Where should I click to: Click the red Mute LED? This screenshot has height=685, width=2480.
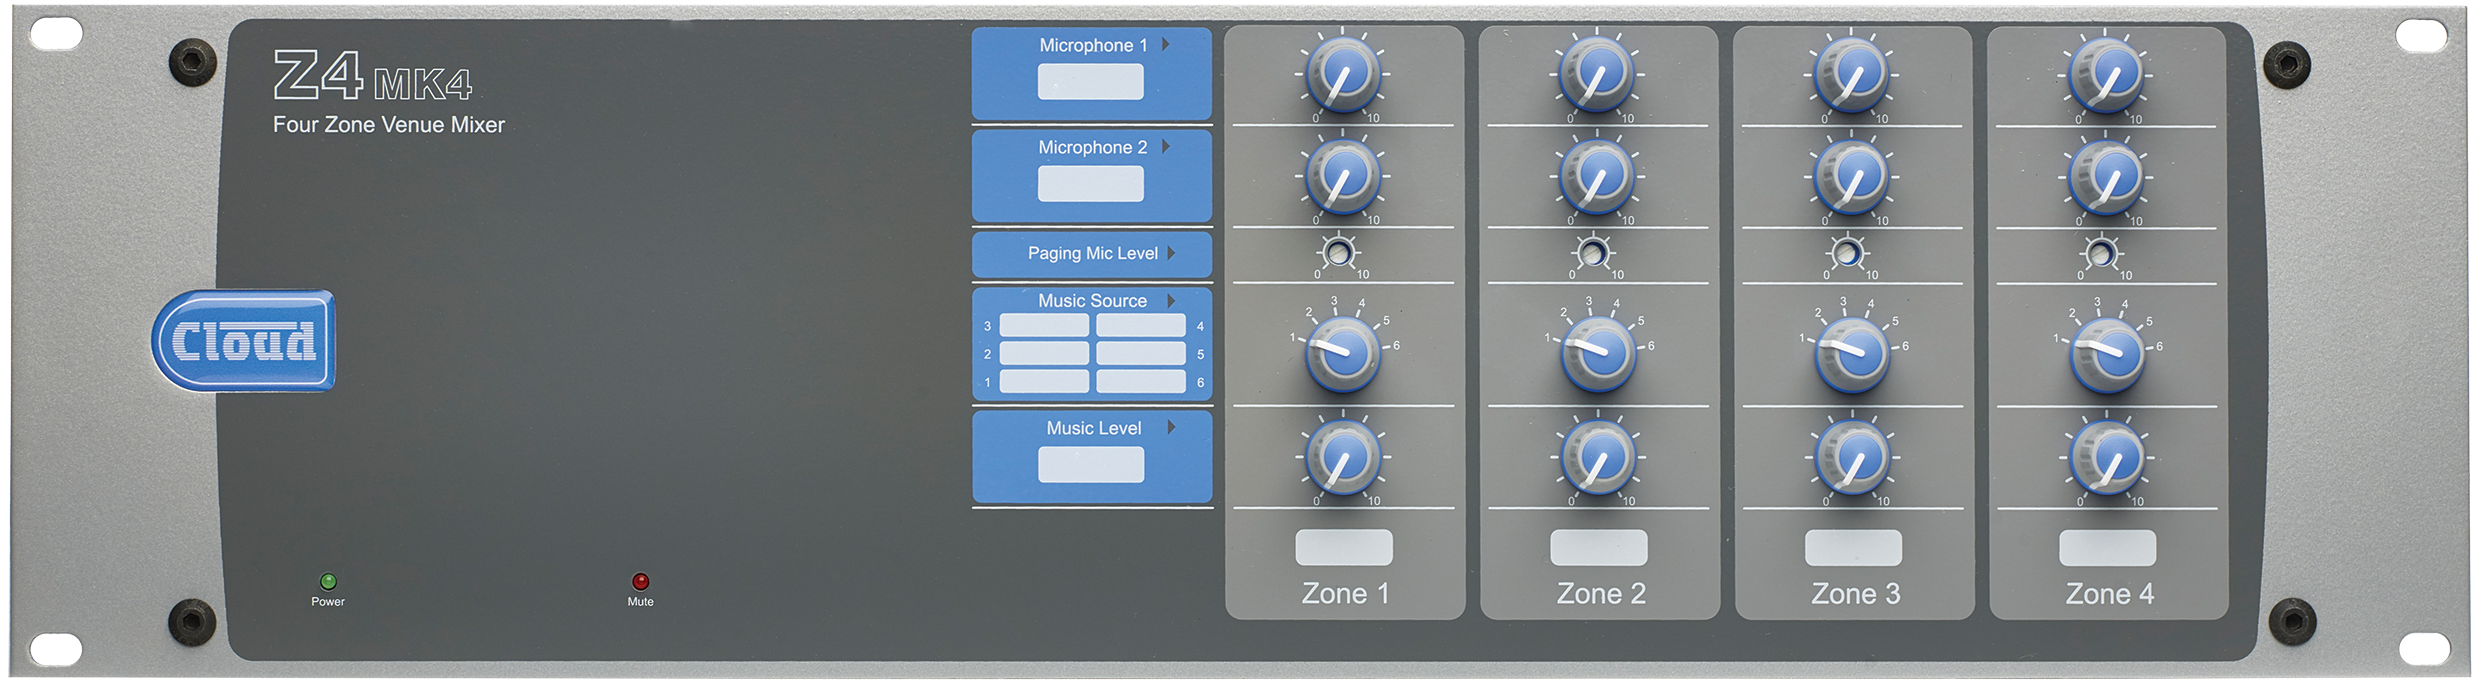tap(641, 581)
